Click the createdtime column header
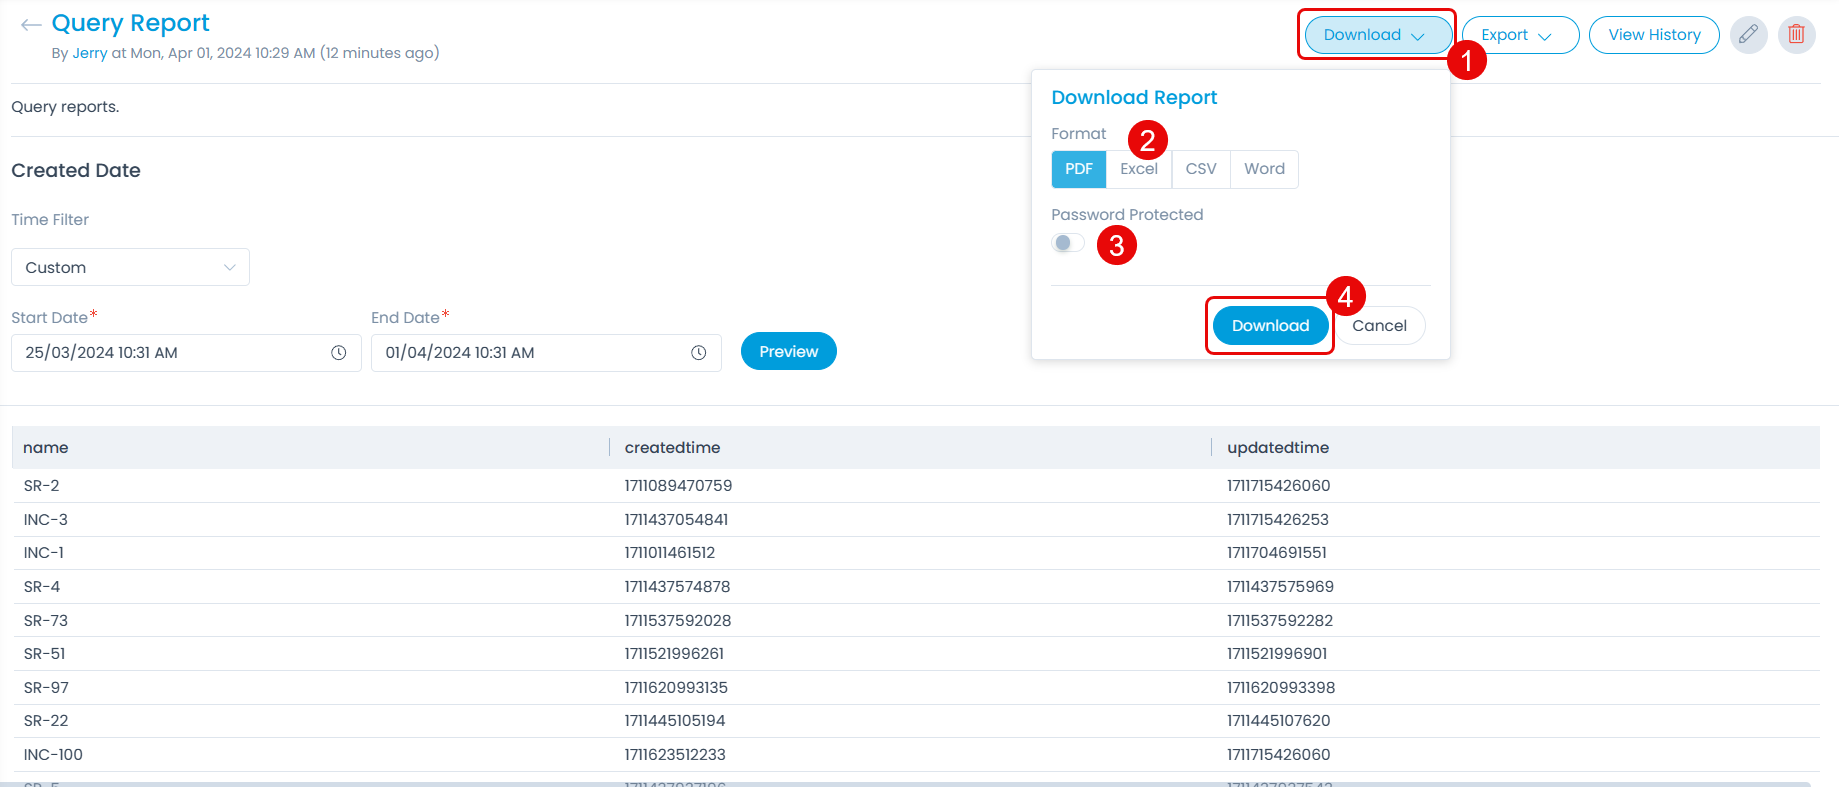Screen dimensions: 1839x787 (x=672, y=448)
